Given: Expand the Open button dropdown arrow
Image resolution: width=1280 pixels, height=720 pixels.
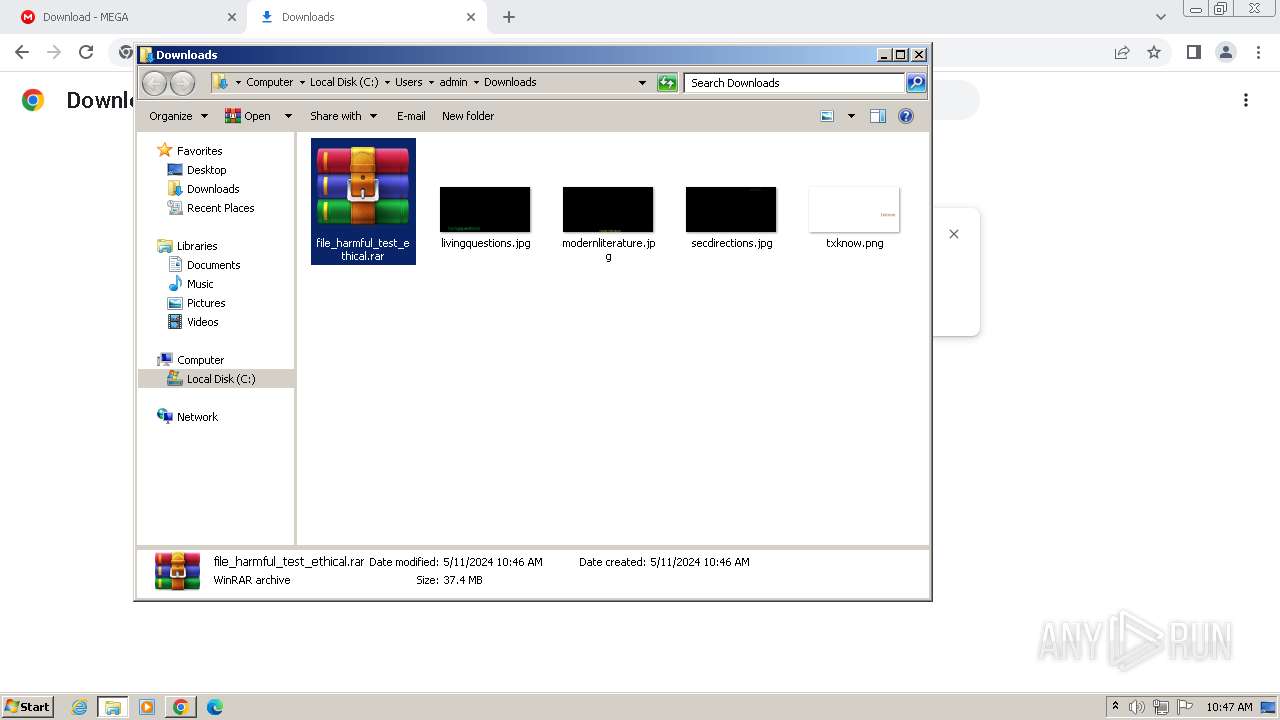Looking at the screenshot, I should pyautogui.click(x=288, y=116).
